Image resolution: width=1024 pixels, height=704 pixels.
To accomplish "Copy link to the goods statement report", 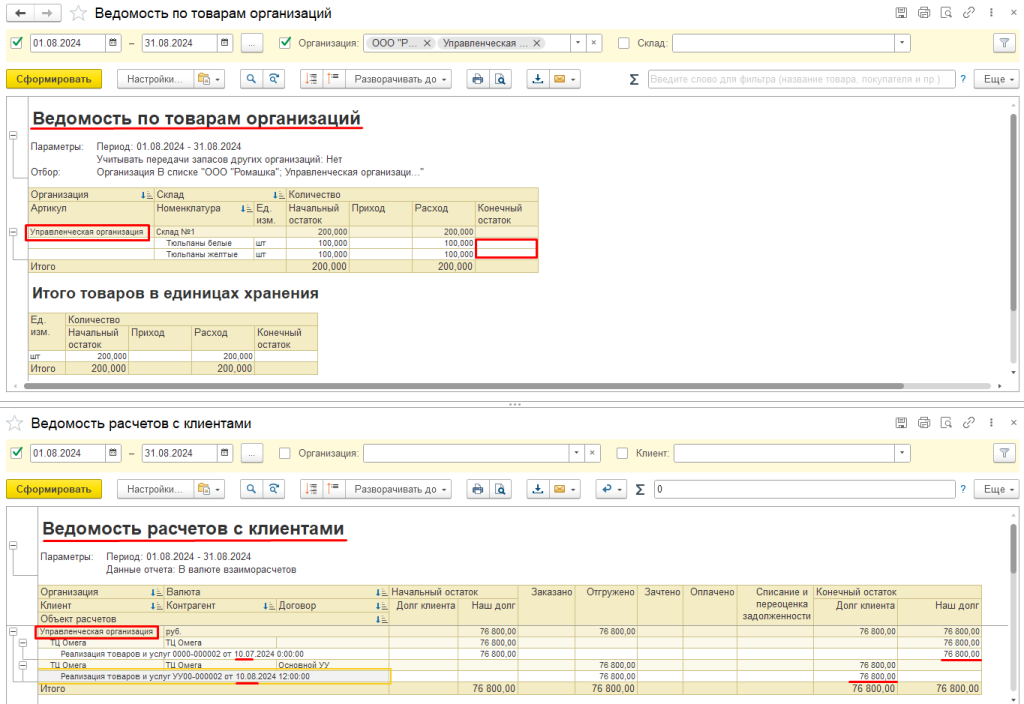I will [969, 13].
